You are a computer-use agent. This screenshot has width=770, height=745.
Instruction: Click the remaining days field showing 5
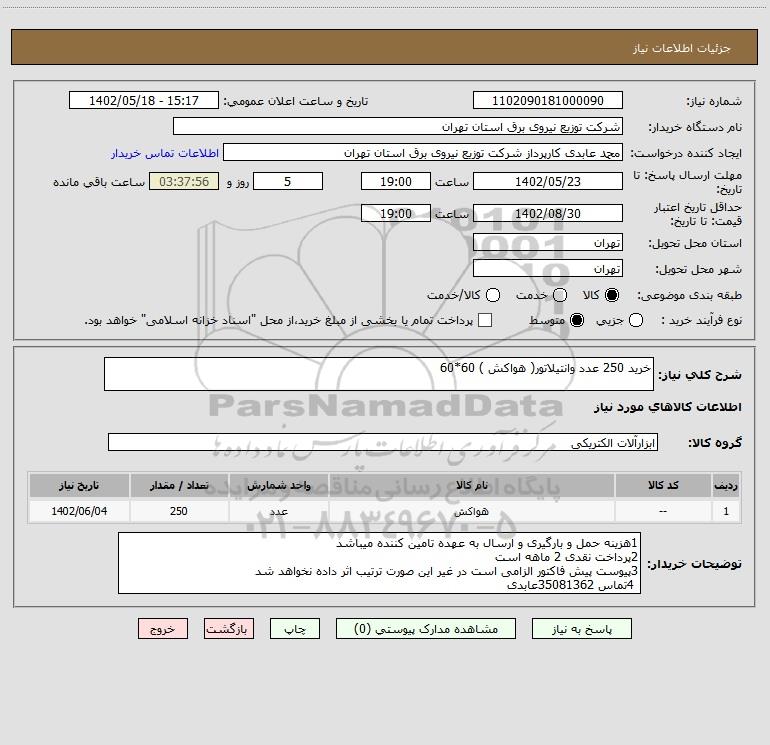click(288, 181)
